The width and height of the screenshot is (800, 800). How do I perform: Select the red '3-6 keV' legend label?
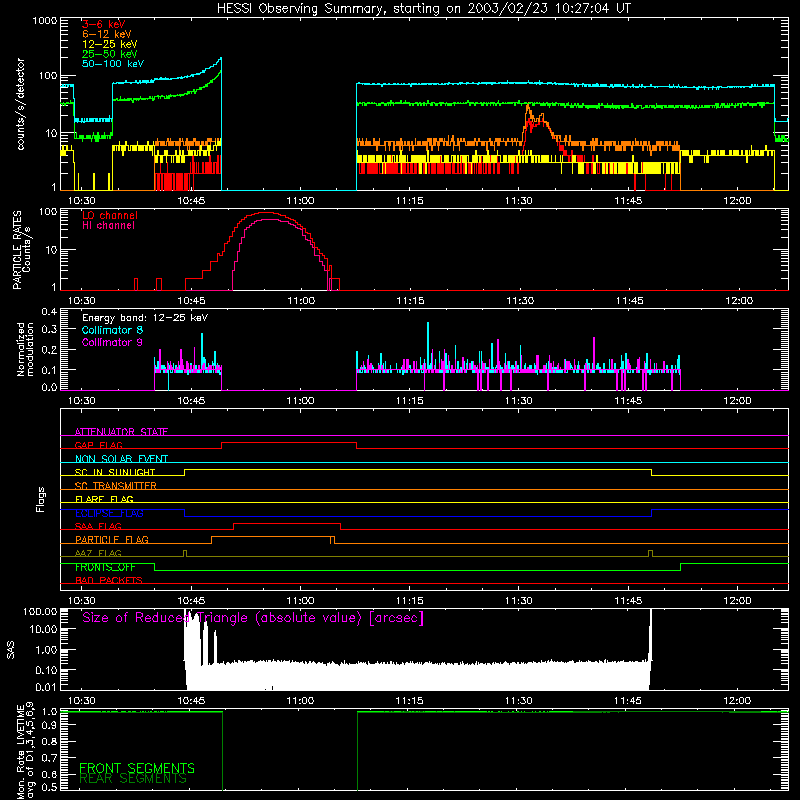[104, 24]
